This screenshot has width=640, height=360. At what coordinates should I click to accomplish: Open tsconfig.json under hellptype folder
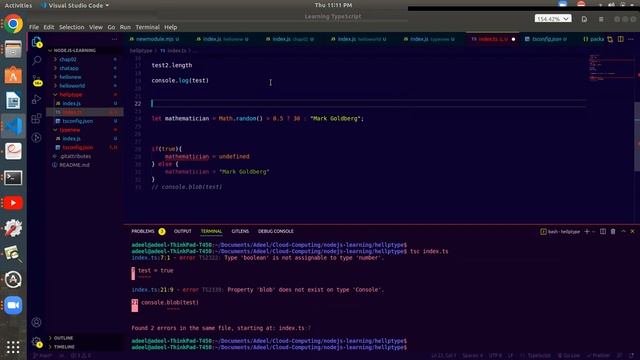[78, 121]
